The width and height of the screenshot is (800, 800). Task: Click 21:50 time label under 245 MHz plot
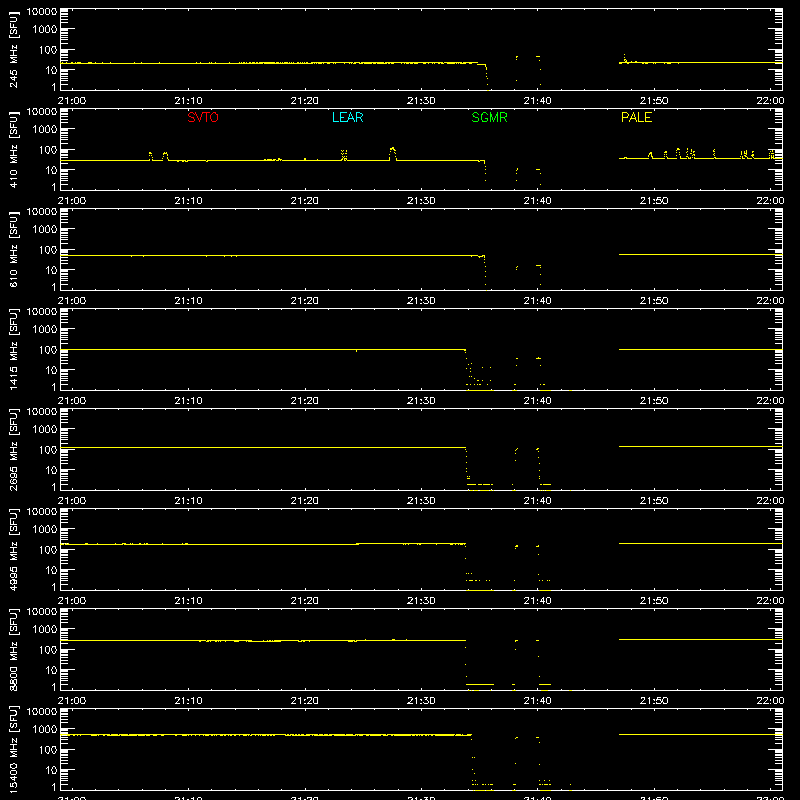654,101
